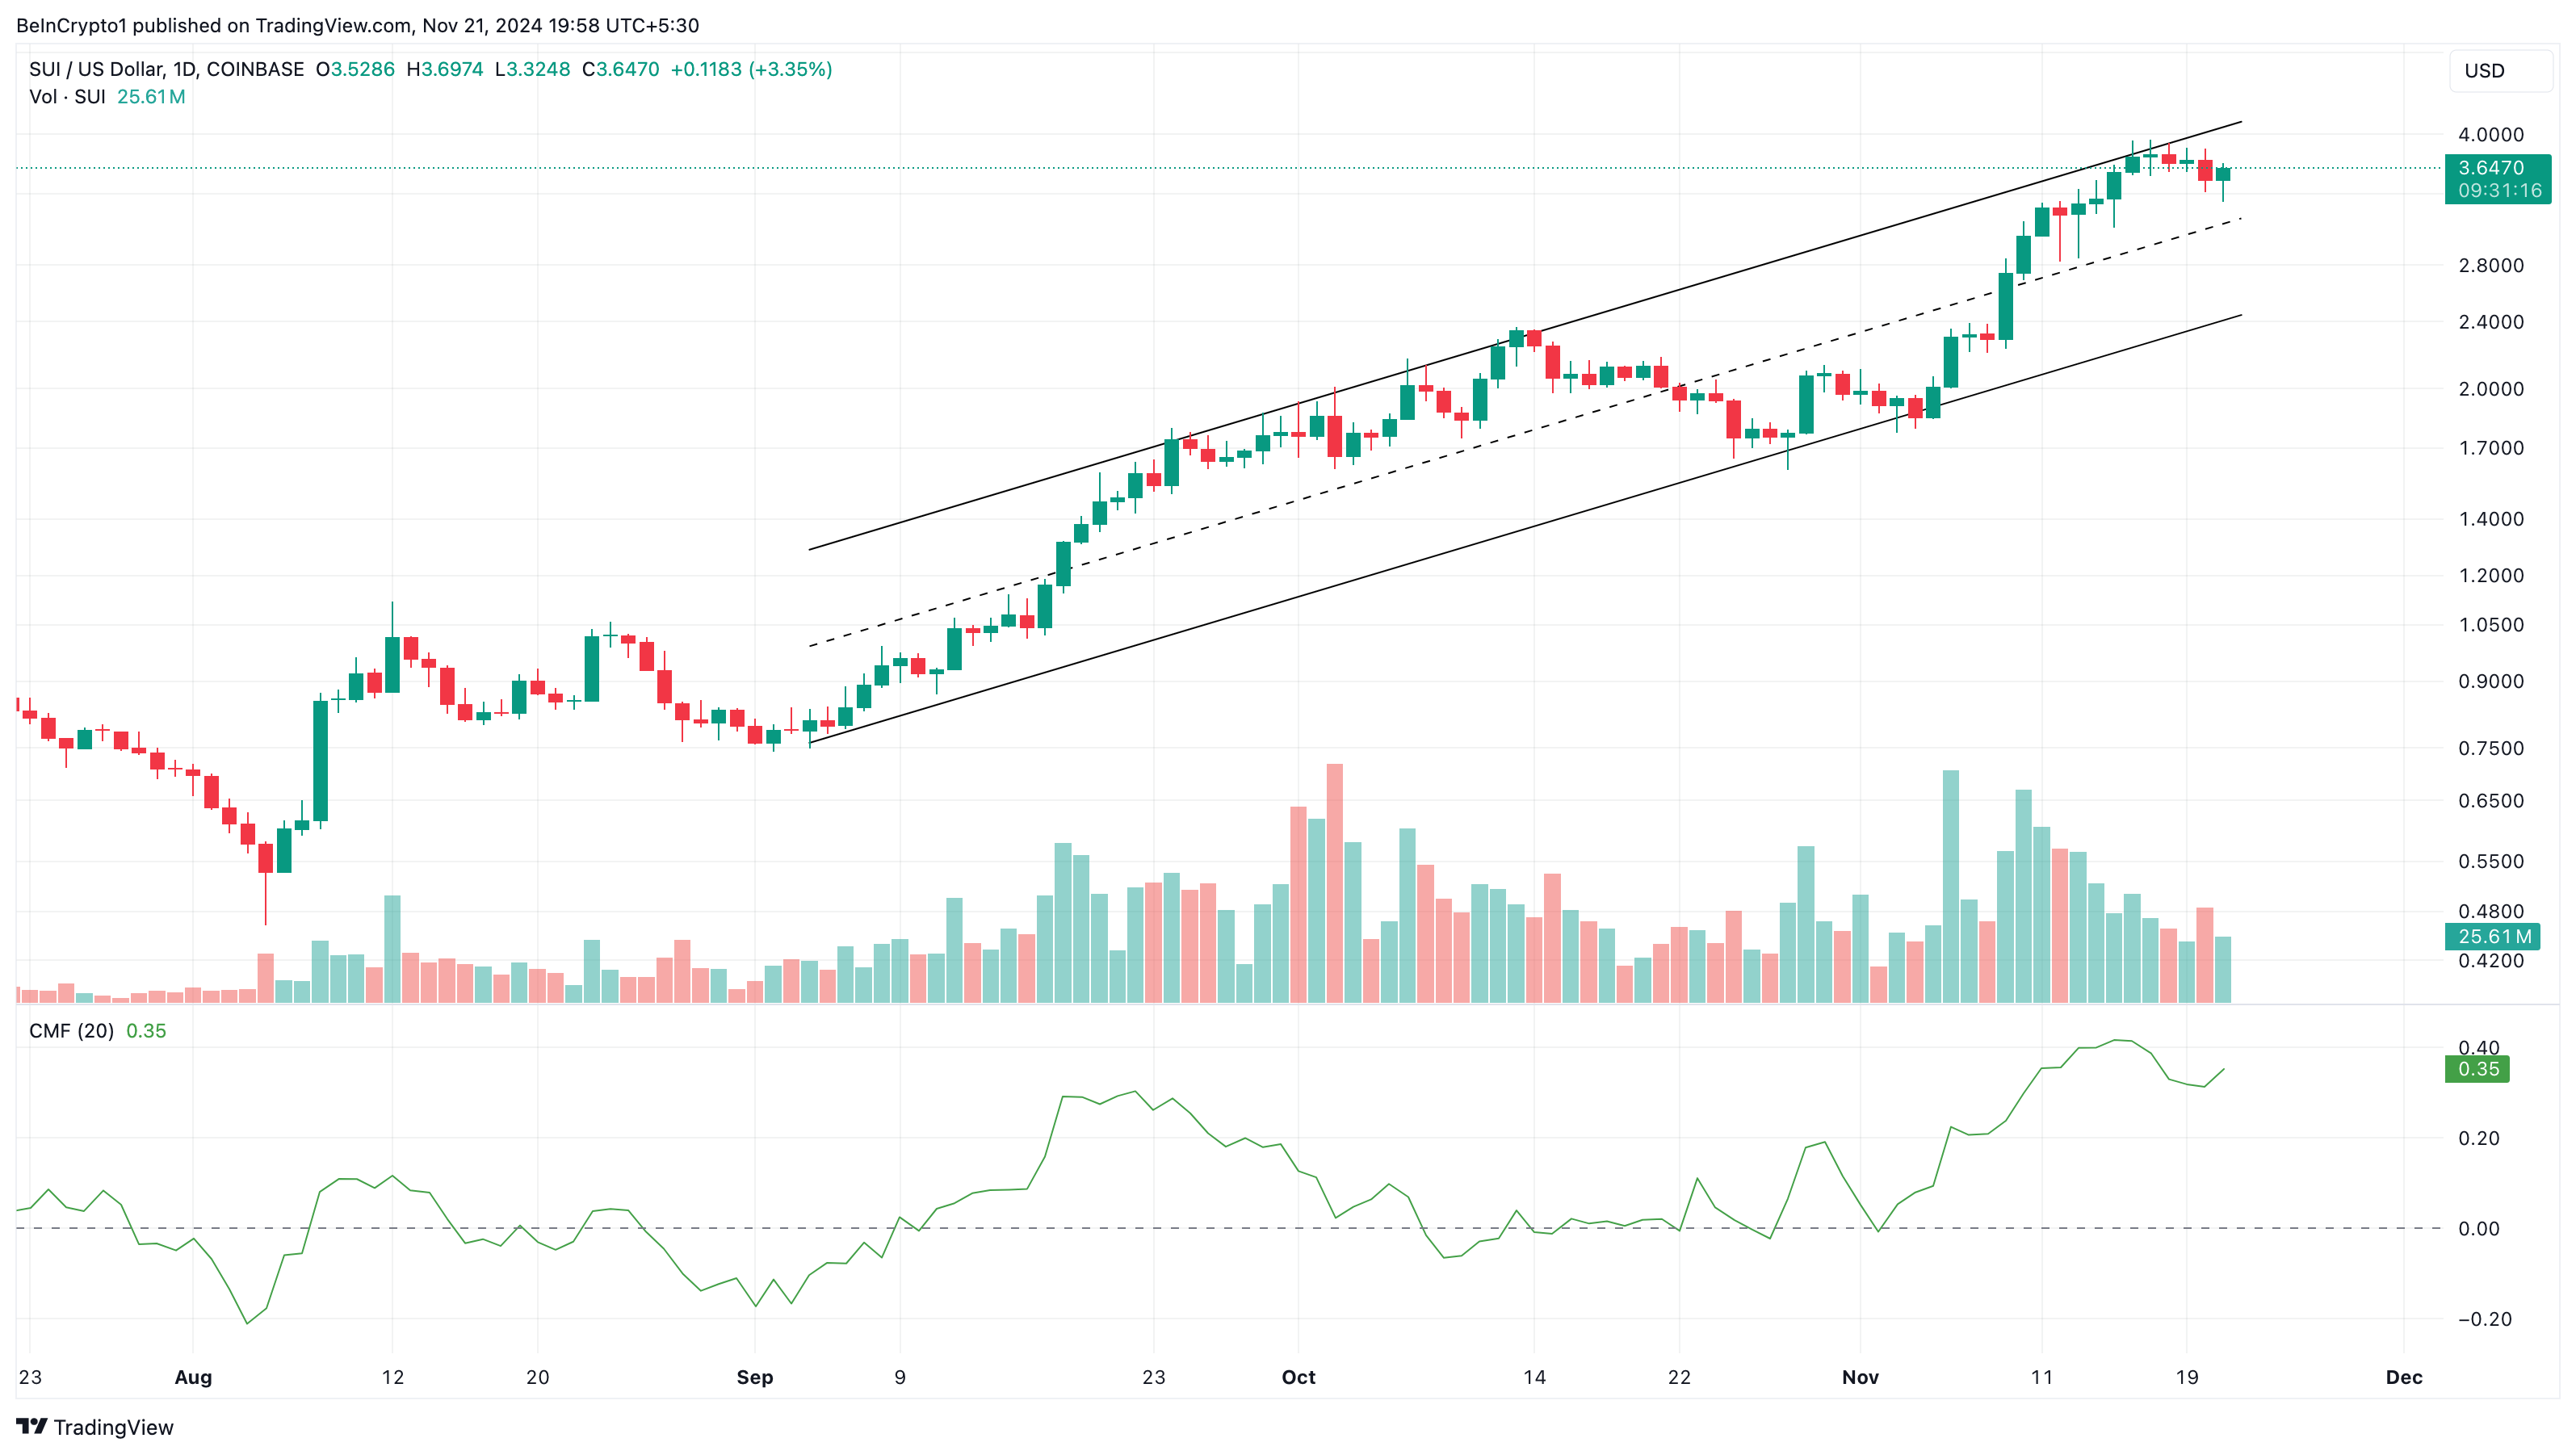Click the Oct label on time axis
This screenshot has width=2576, height=1455.
[1298, 1377]
